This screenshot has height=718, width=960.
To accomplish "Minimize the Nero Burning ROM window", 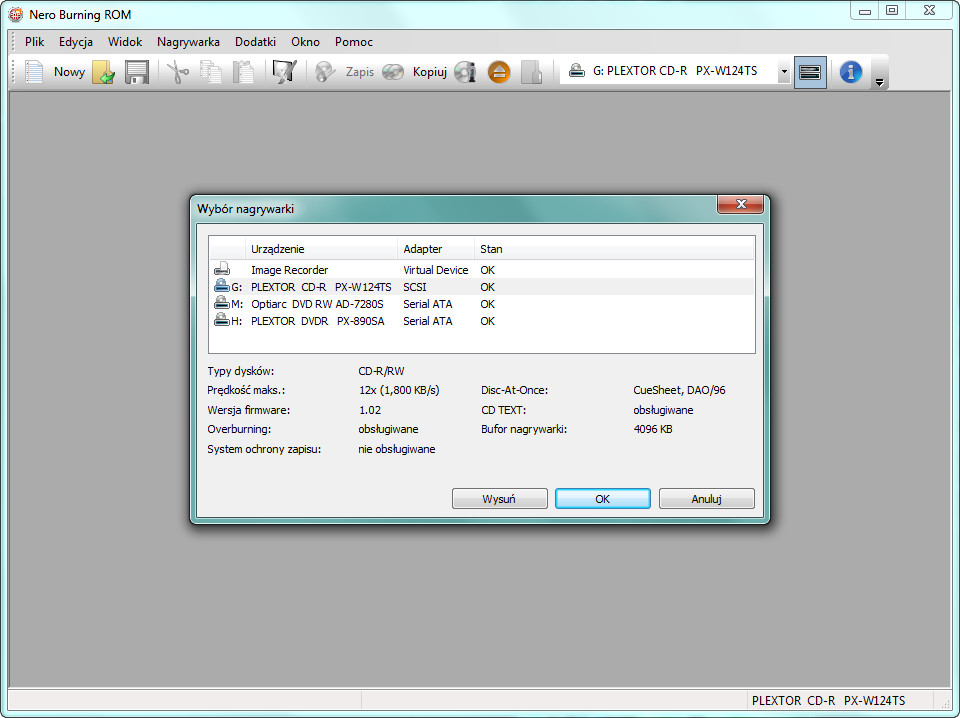I will click(x=864, y=11).
